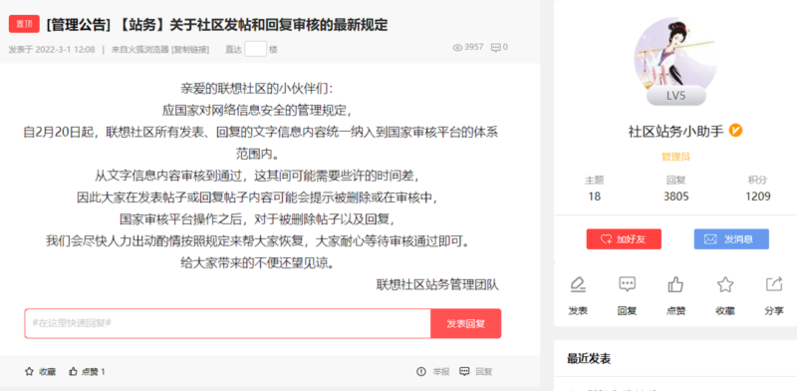Click the 复制链接 copy link text
The width and height of the screenshot is (797, 391).
point(191,49)
